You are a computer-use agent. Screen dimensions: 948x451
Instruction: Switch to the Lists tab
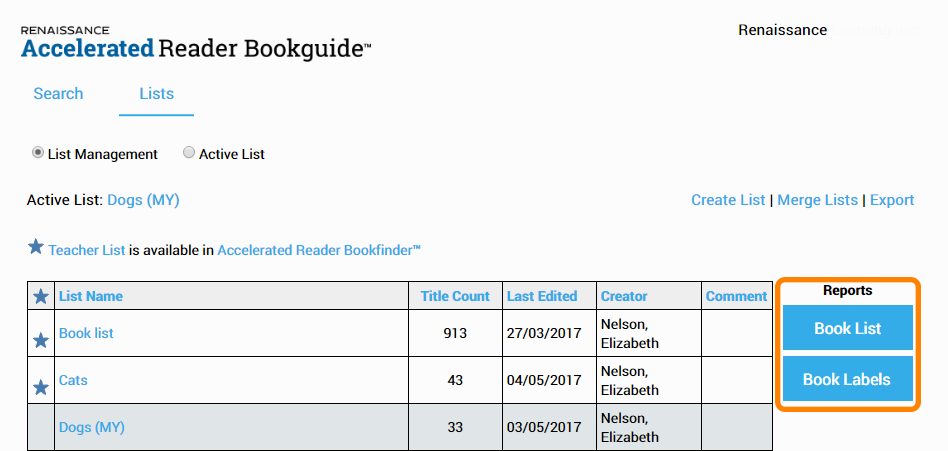point(157,94)
